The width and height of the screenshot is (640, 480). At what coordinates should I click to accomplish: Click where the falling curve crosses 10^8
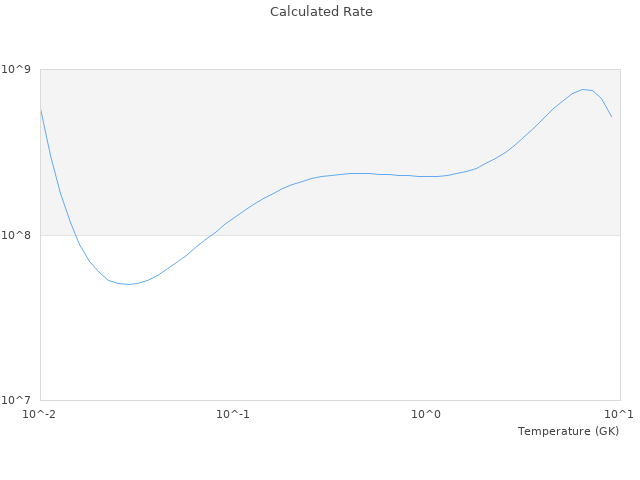[x=74, y=235]
